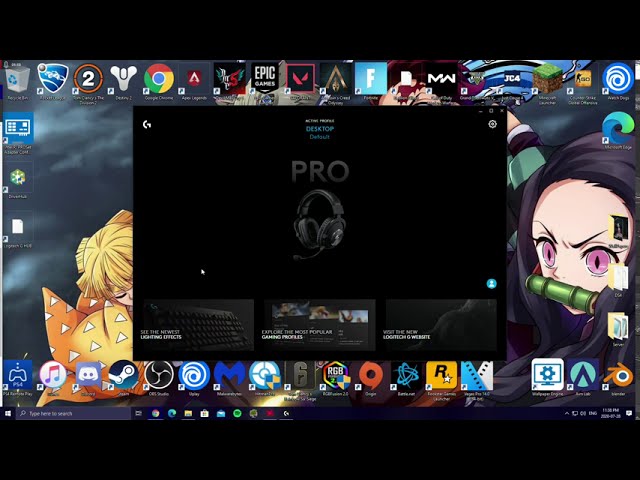Open 'See the newest lighting effects' card

[x=199, y=325]
